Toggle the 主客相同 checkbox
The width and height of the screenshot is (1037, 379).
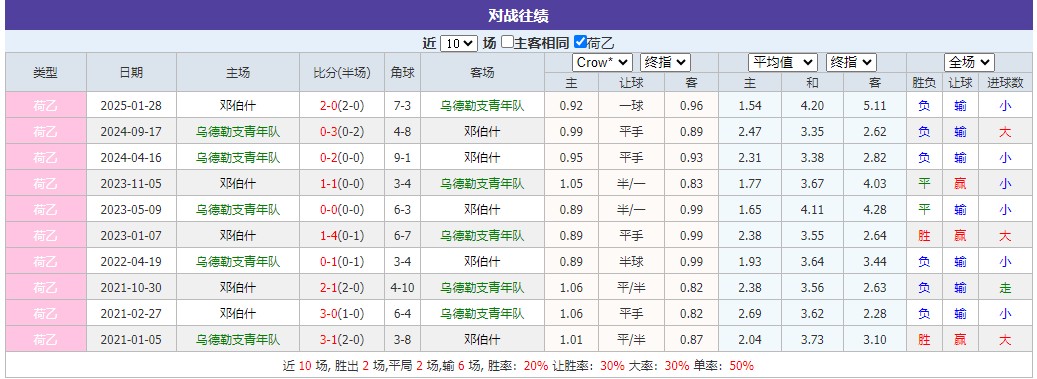507,42
